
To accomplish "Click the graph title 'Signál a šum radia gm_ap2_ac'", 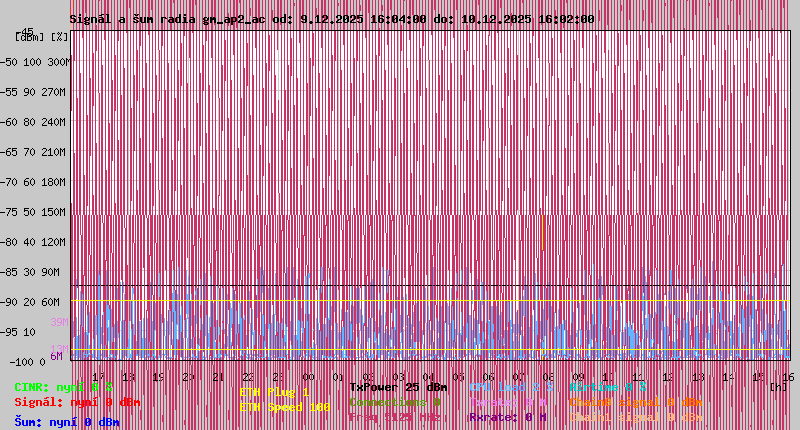I will [167, 19].
